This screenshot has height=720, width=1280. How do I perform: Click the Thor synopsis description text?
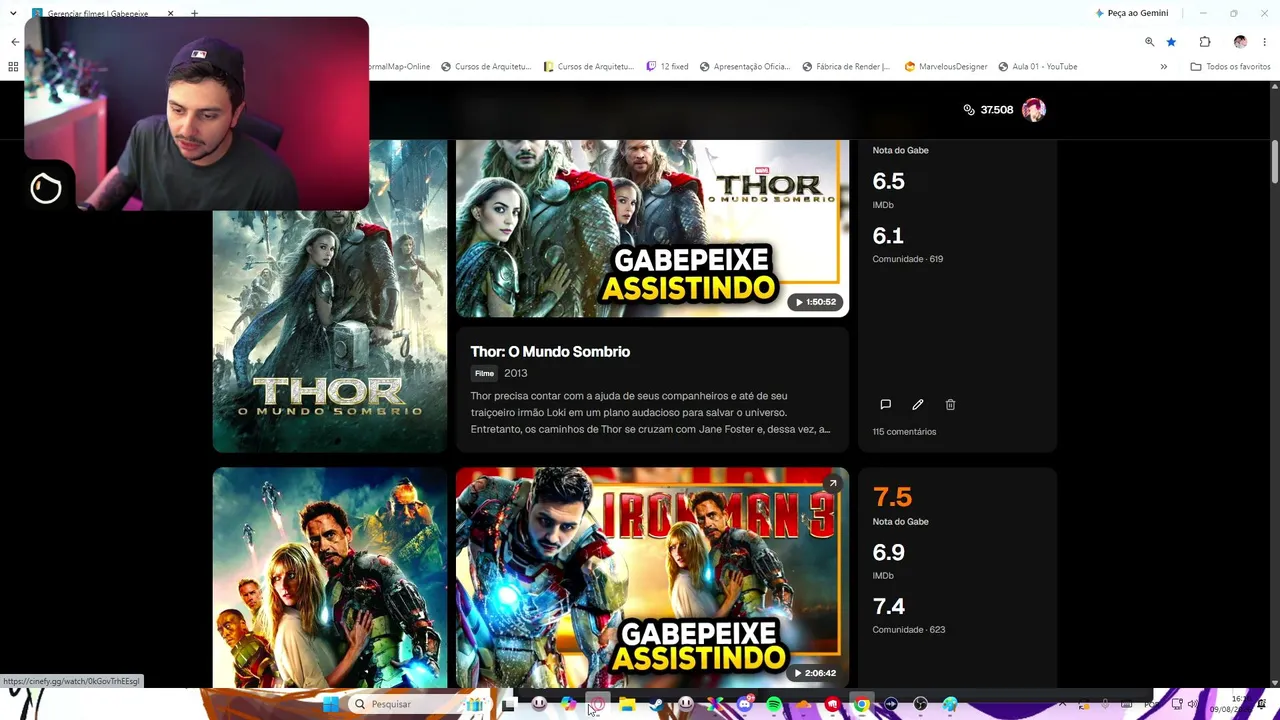[x=651, y=413]
